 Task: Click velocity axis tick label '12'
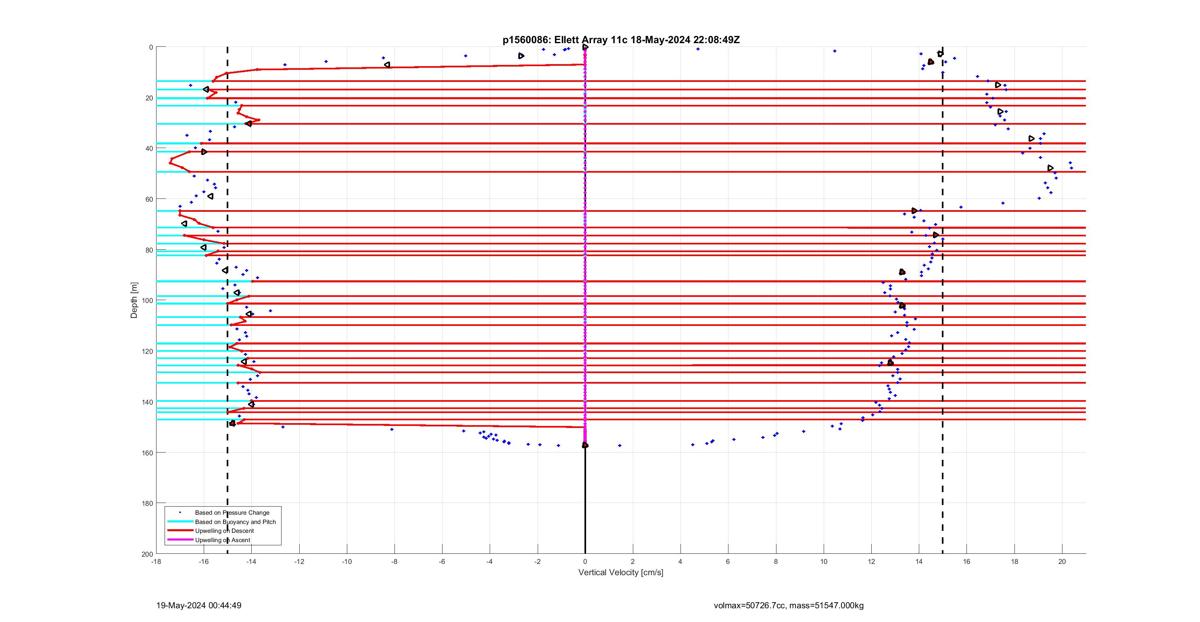[871, 561]
